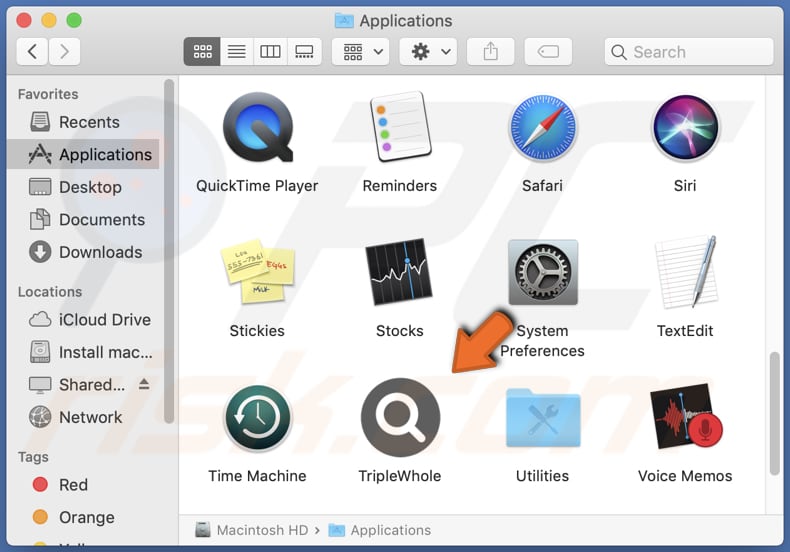Minimize the Finder window
790x552 pixels.
(x=49, y=20)
